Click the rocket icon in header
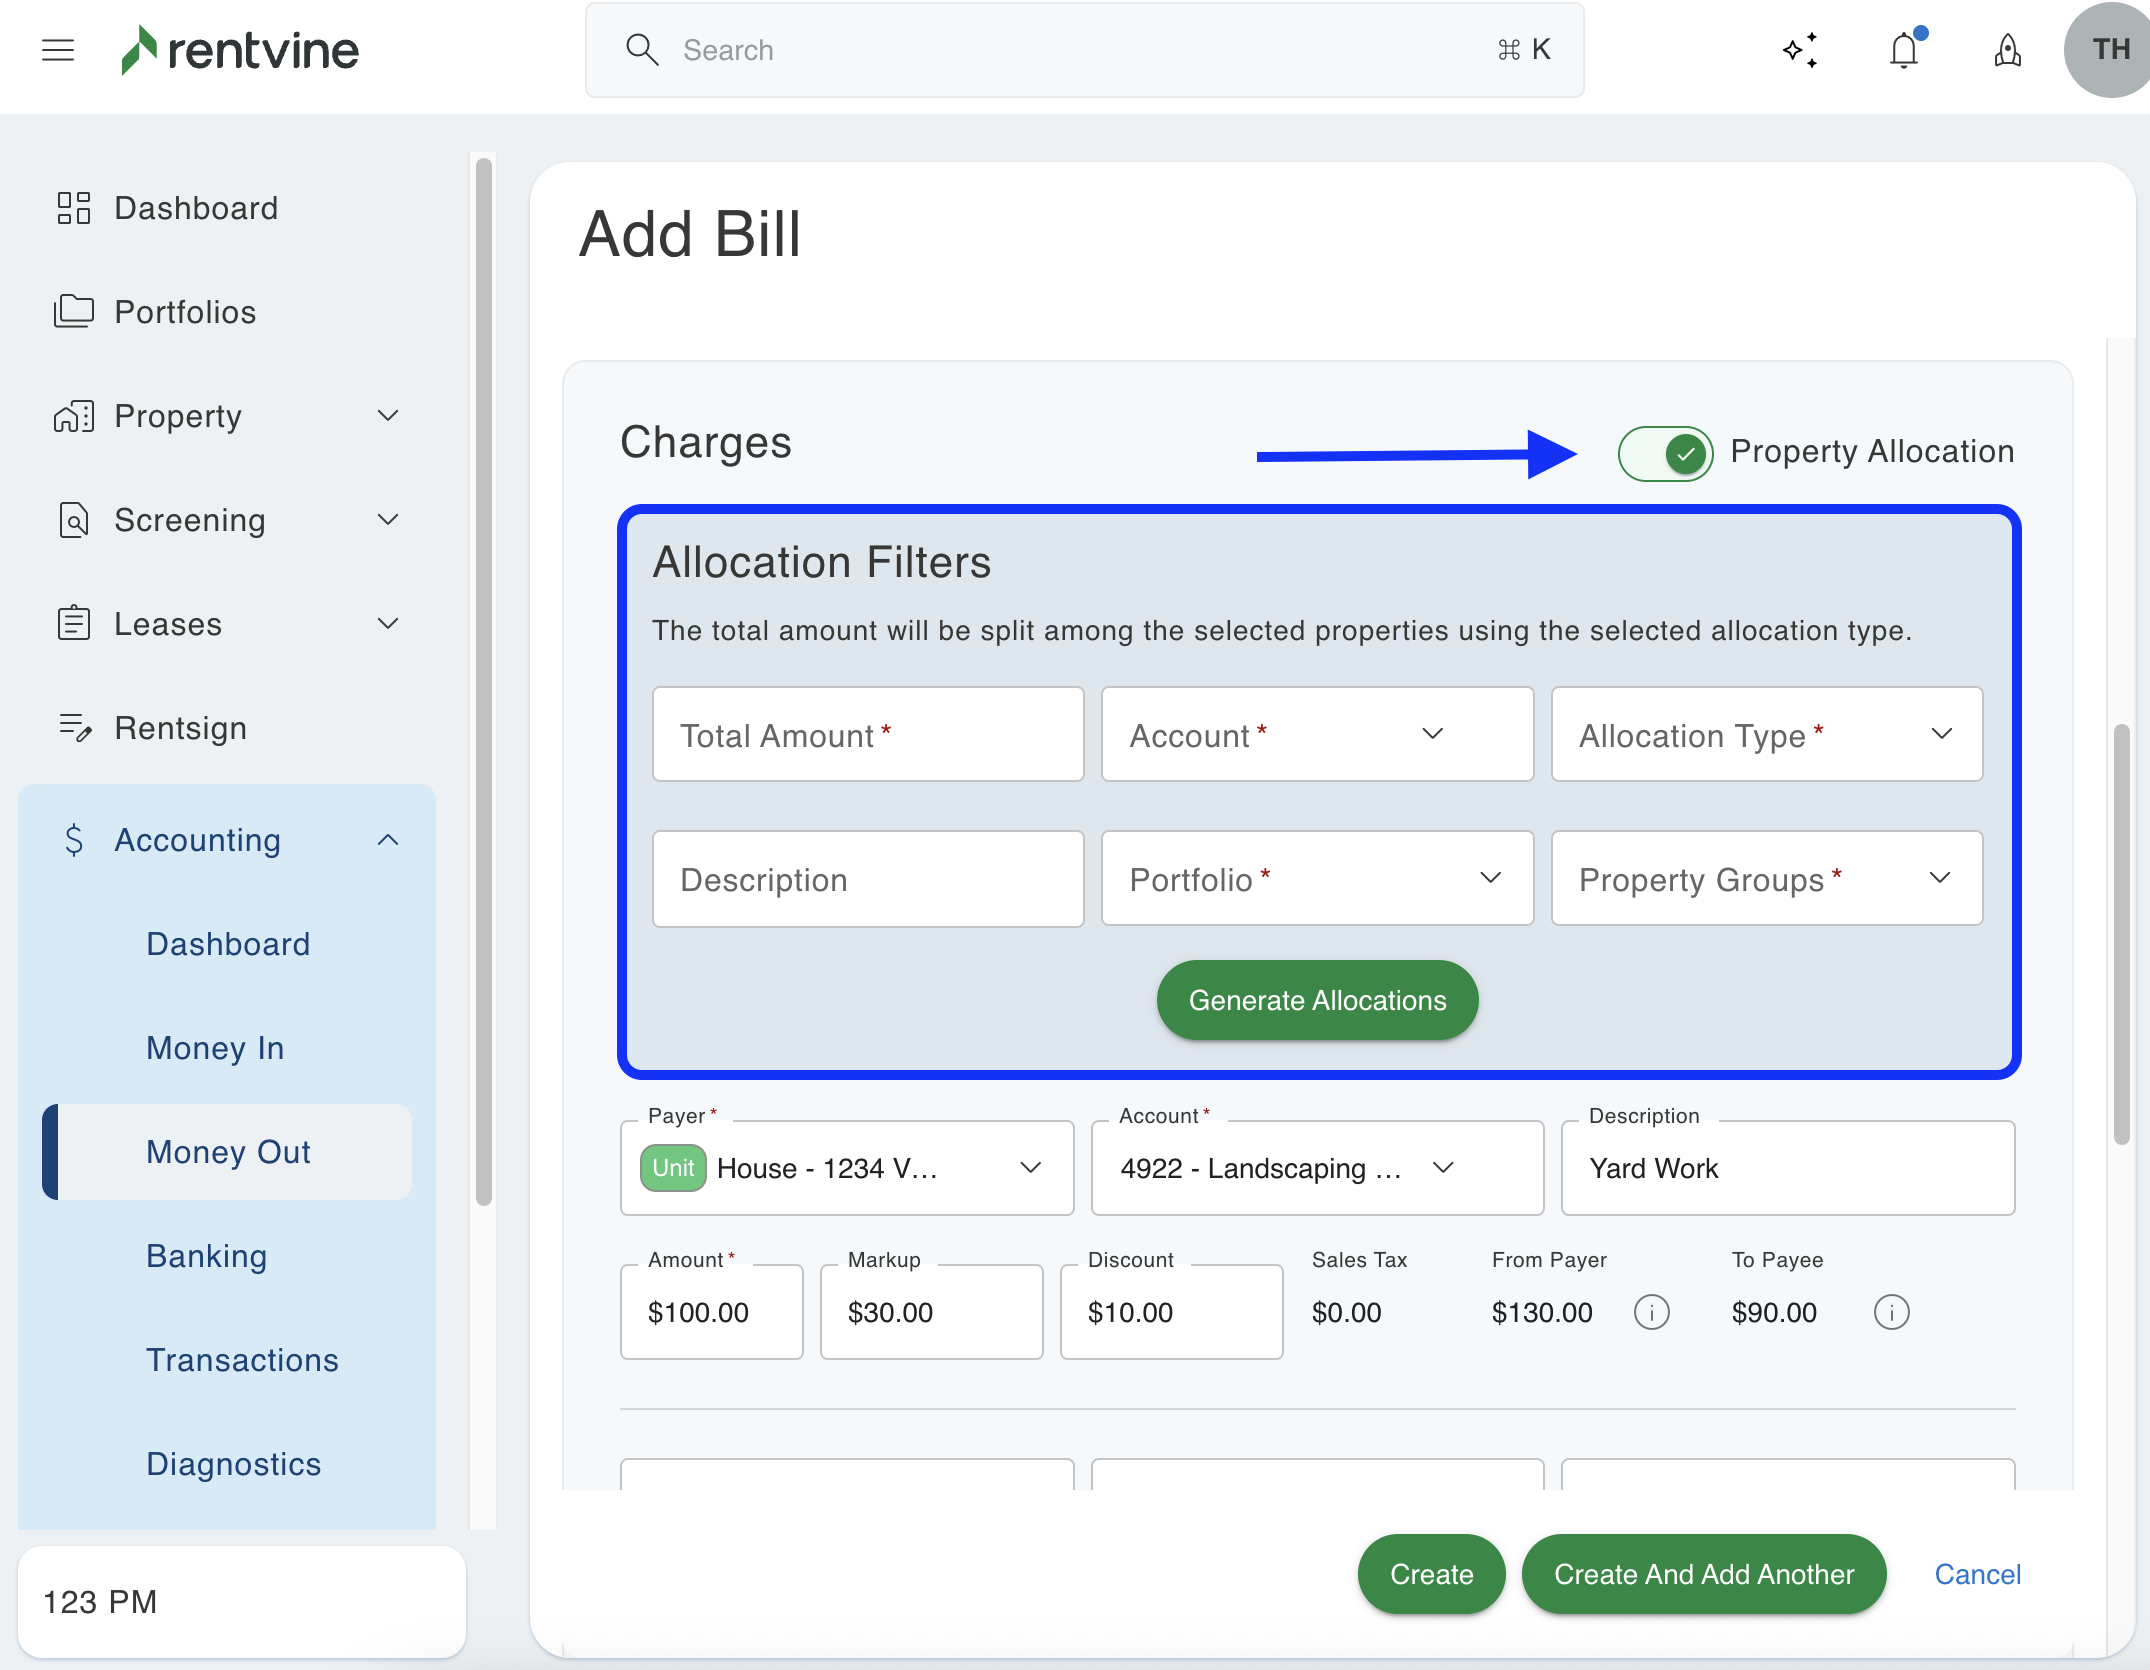 click(x=2007, y=50)
